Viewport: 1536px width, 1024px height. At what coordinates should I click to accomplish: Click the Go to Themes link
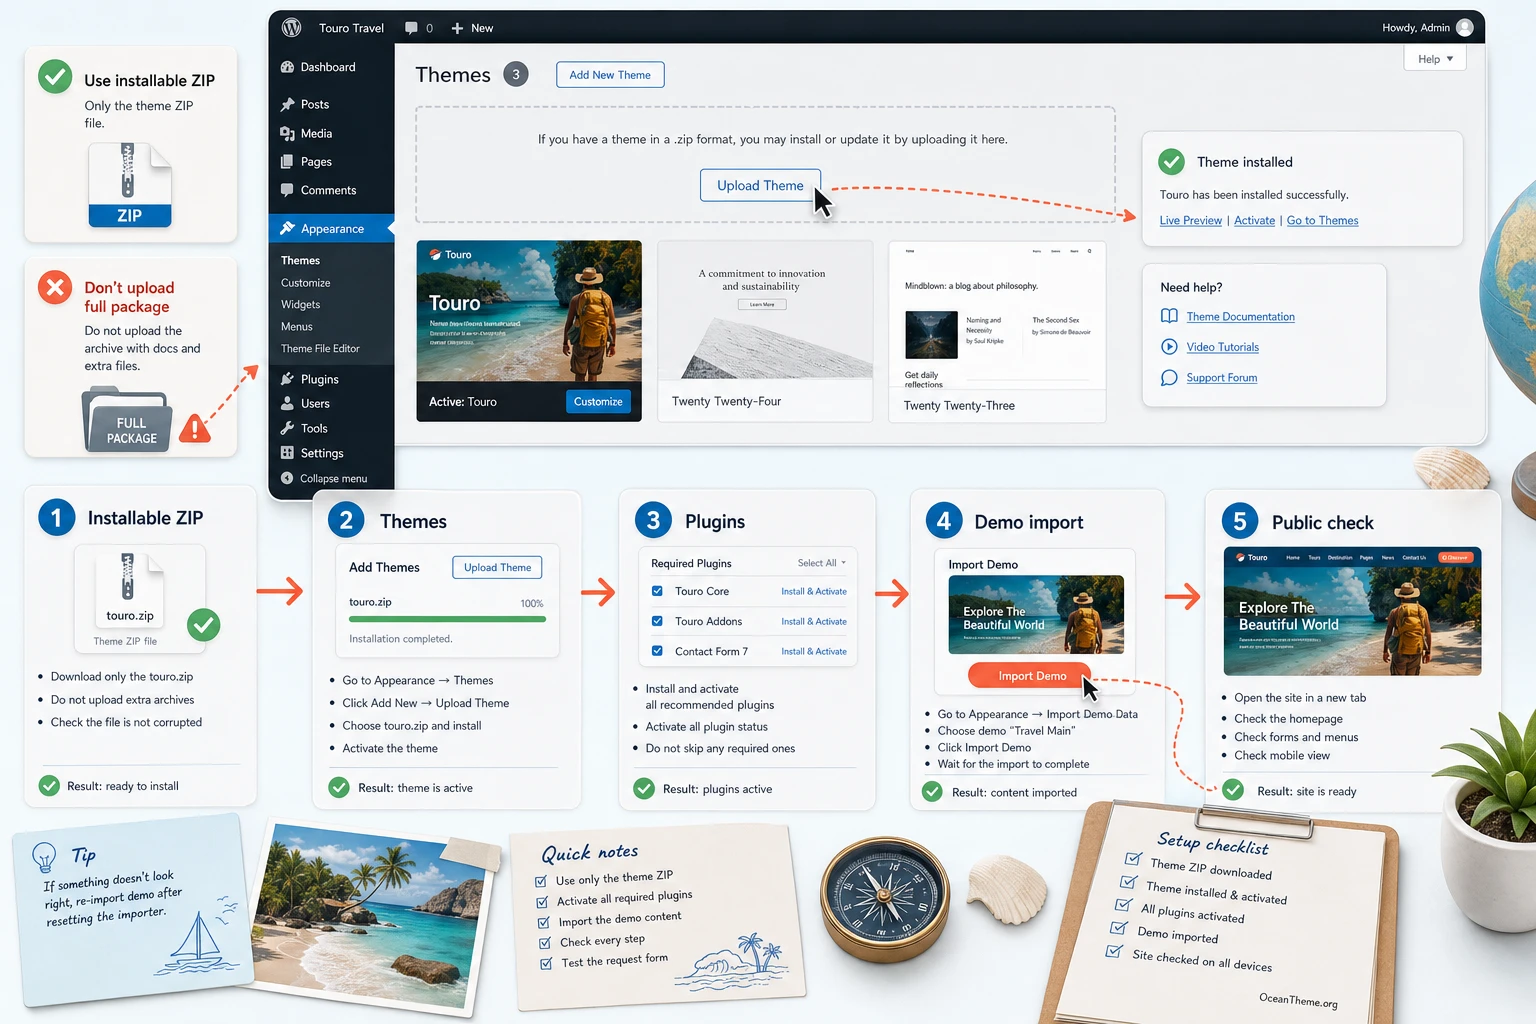click(1322, 220)
